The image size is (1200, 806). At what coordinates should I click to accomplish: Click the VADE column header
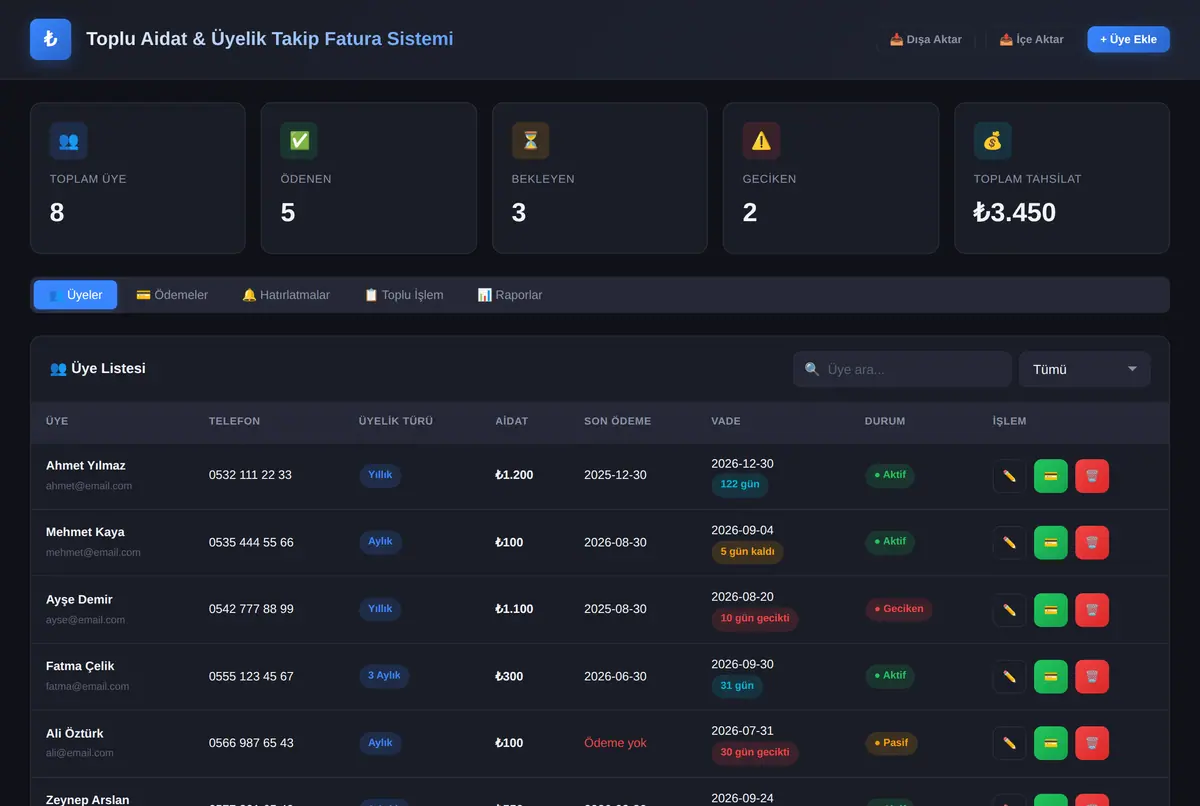pyautogui.click(x=726, y=421)
